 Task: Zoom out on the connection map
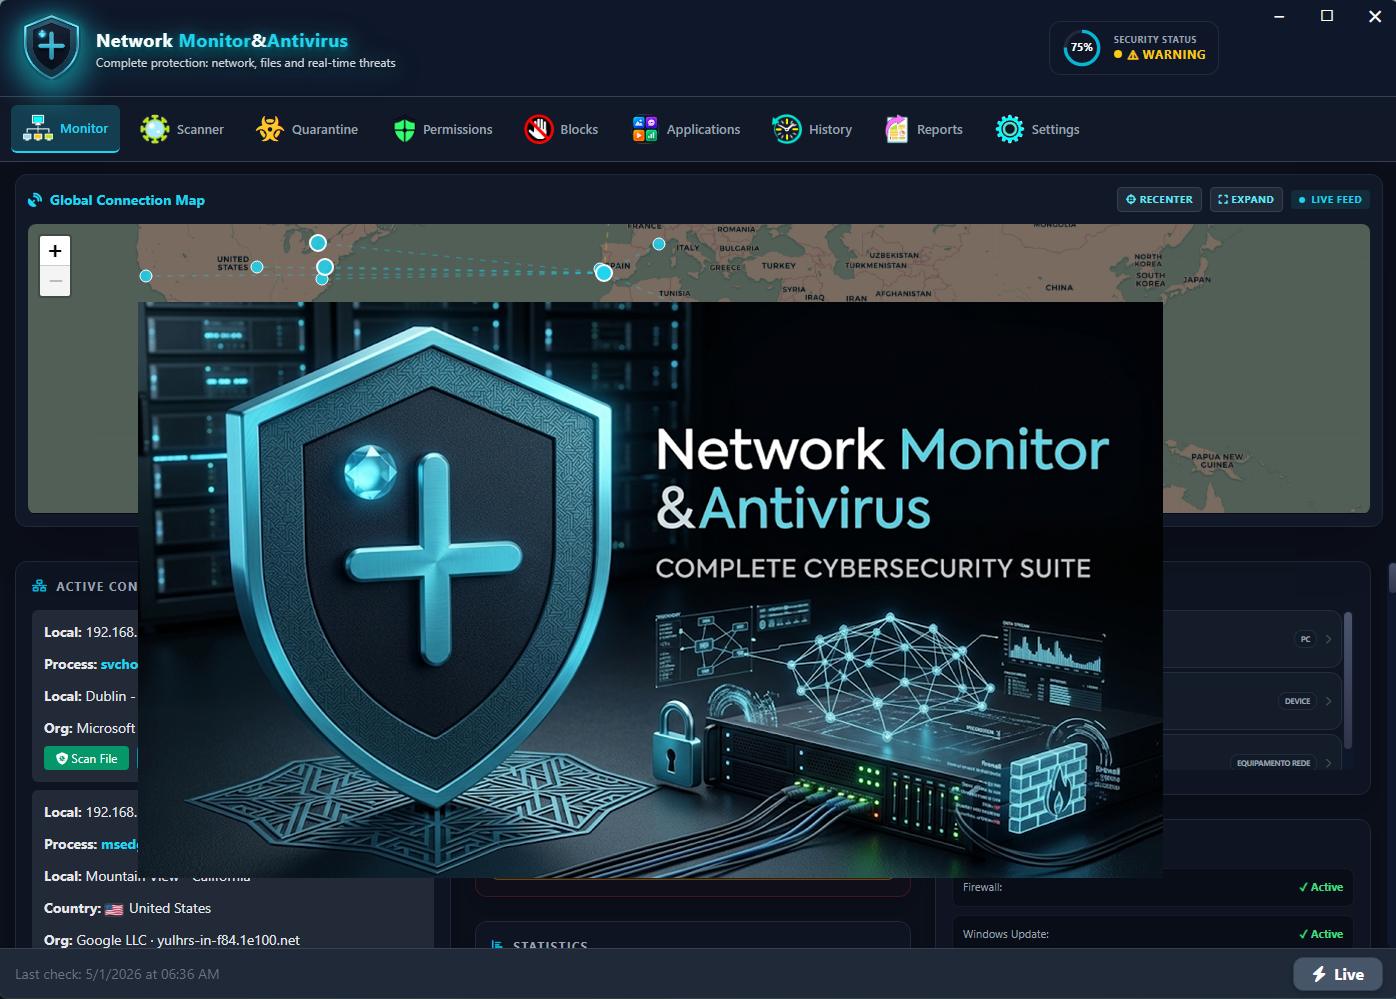[55, 281]
